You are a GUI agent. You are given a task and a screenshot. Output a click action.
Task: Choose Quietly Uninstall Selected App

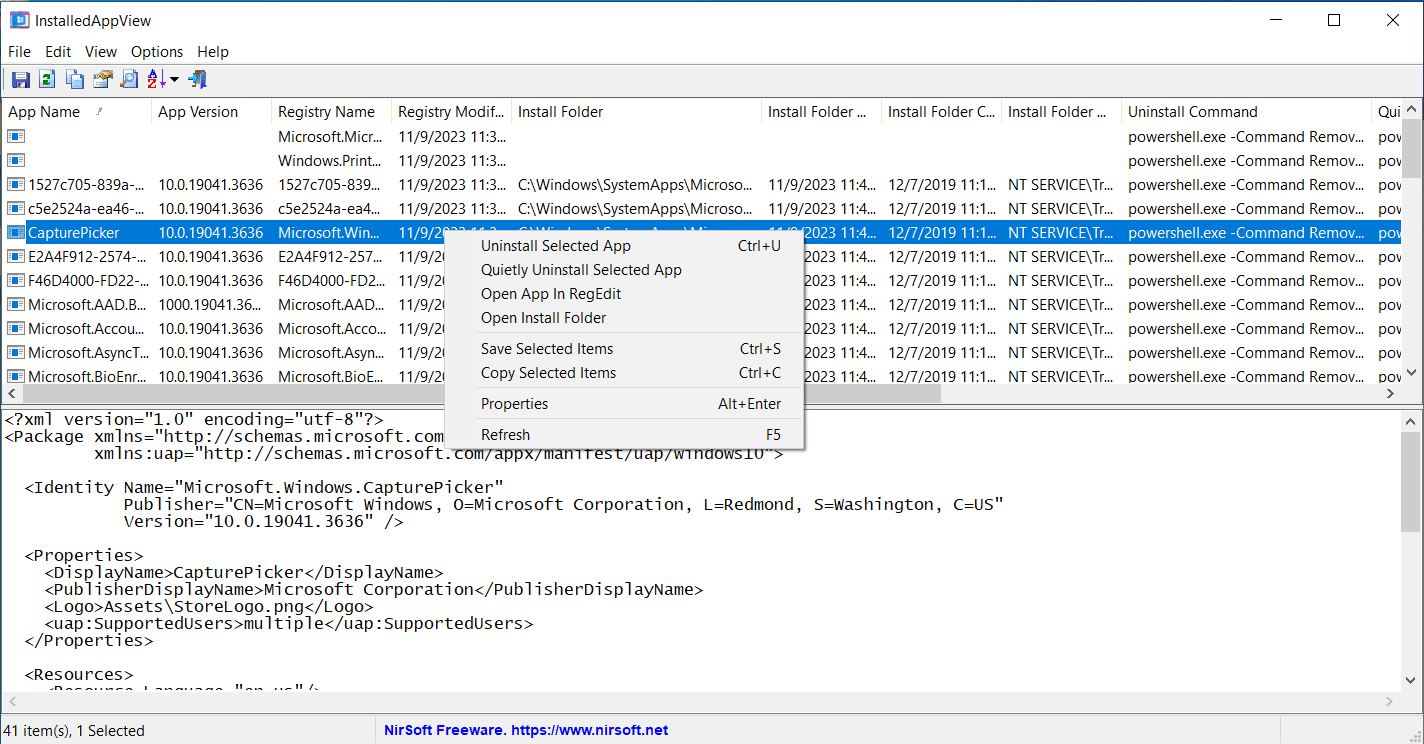click(624, 270)
